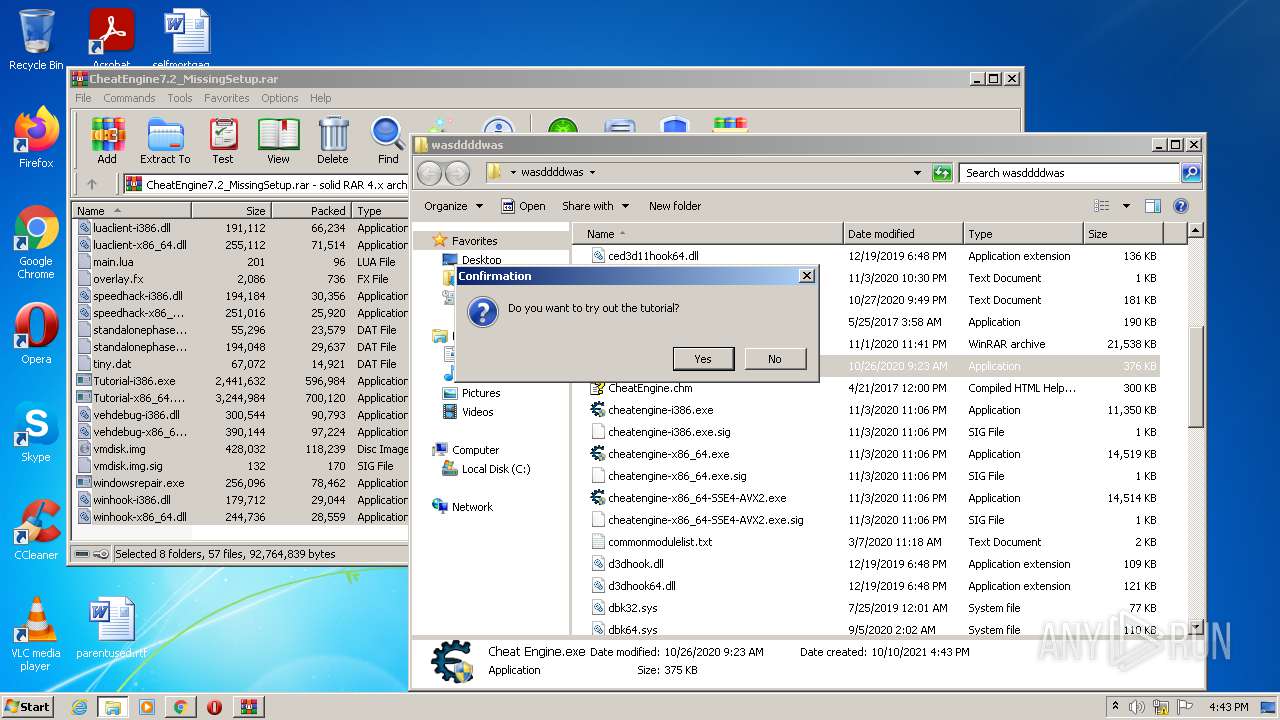
Task: Toggle the Explorer preview pane icon
Action: pyautogui.click(x=1152, y=206)
